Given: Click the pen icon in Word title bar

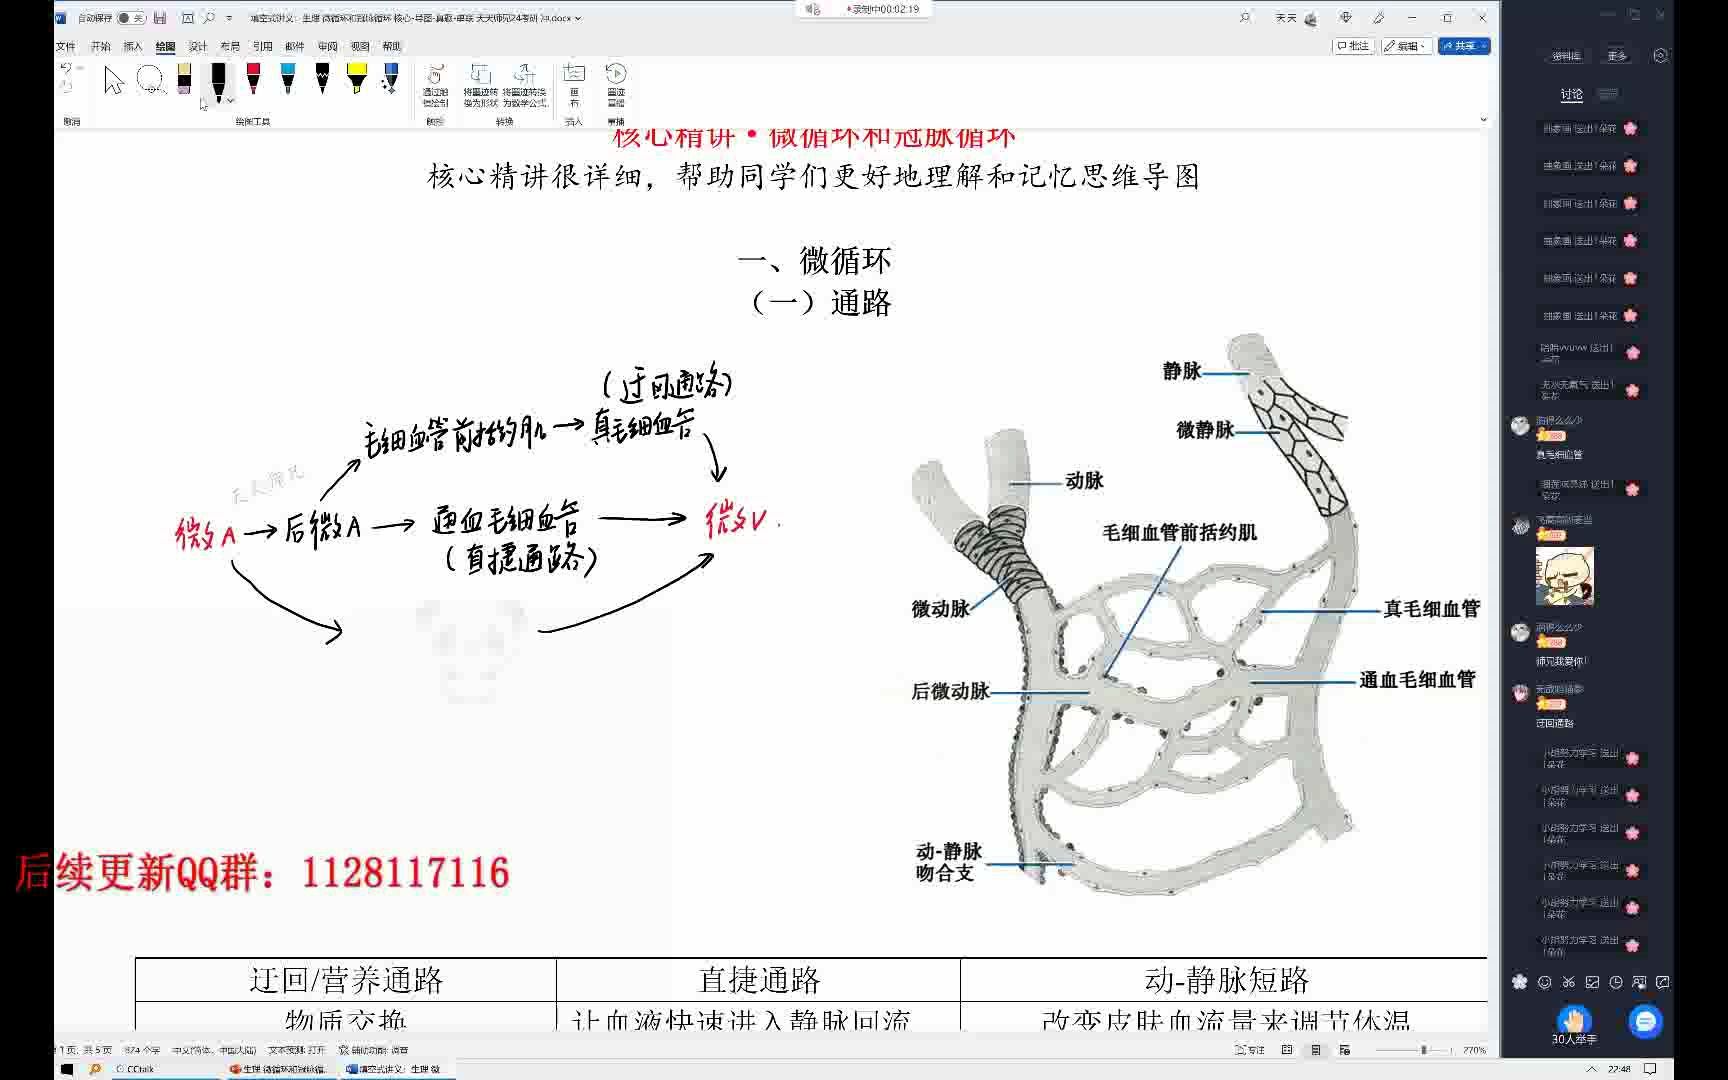Looking at the screenshot, I should tap(1379, 18).
